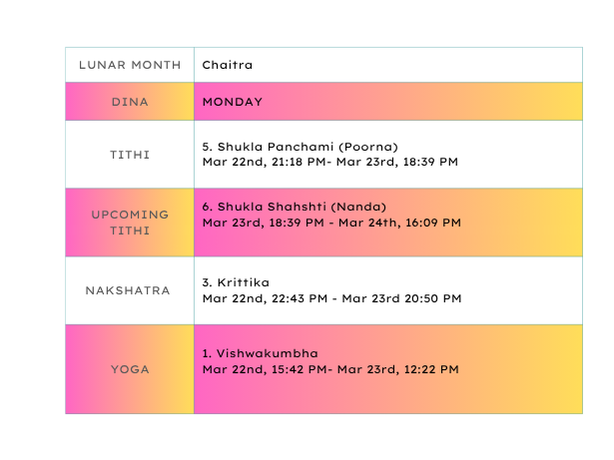The height and width of the screenshot is (460, 614).
Task: Click the "(Nanda)" word in the Upcoming Tithi row
Action: [x=362, y=207]
